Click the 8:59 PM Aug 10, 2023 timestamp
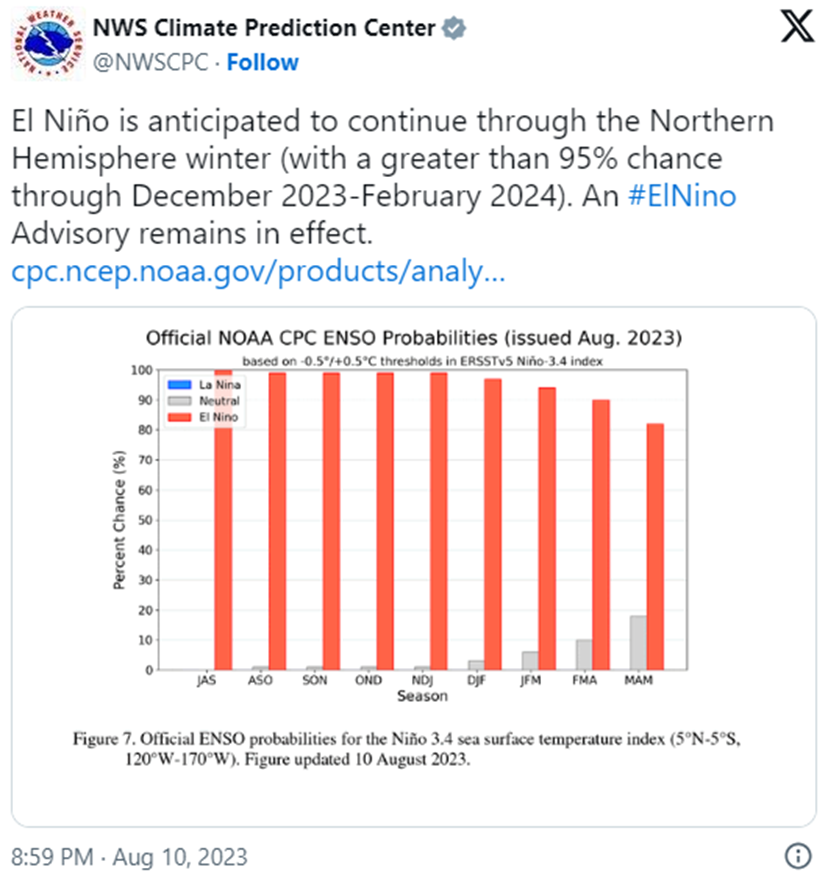The width and height of the screenshot is (828, 884). (130, 857)
